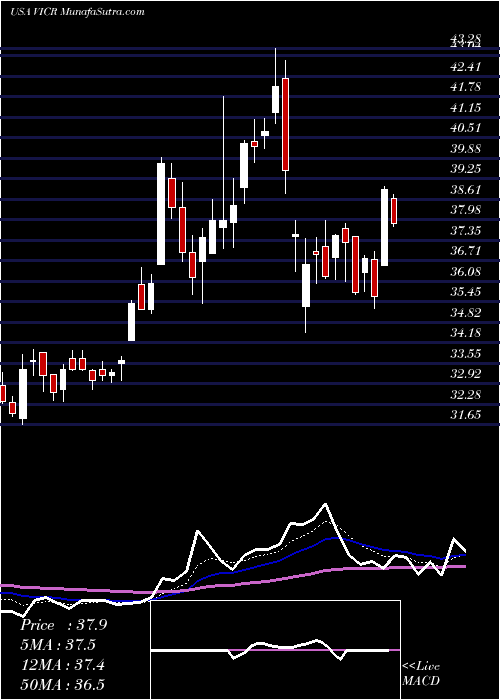
Task: Click the tallest red candlestick near the peak
Action: click(x=285, y=124)
